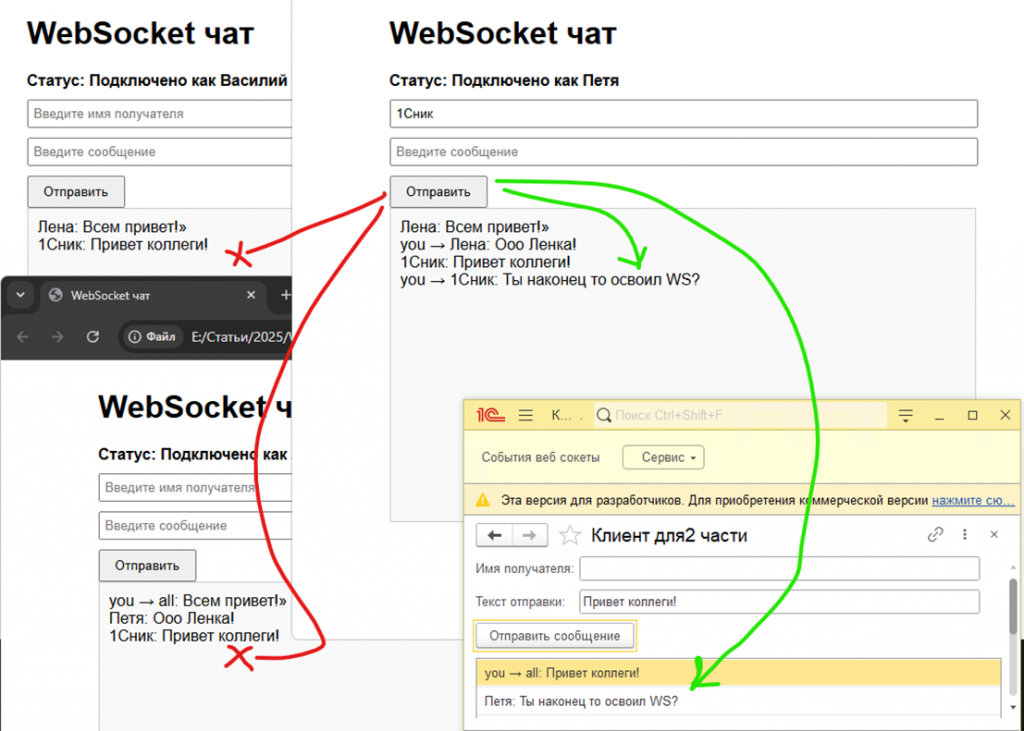Click 1Сник: Привет коллеги! in bottom-left chat
1024x731 pixels.
(194, 636)
